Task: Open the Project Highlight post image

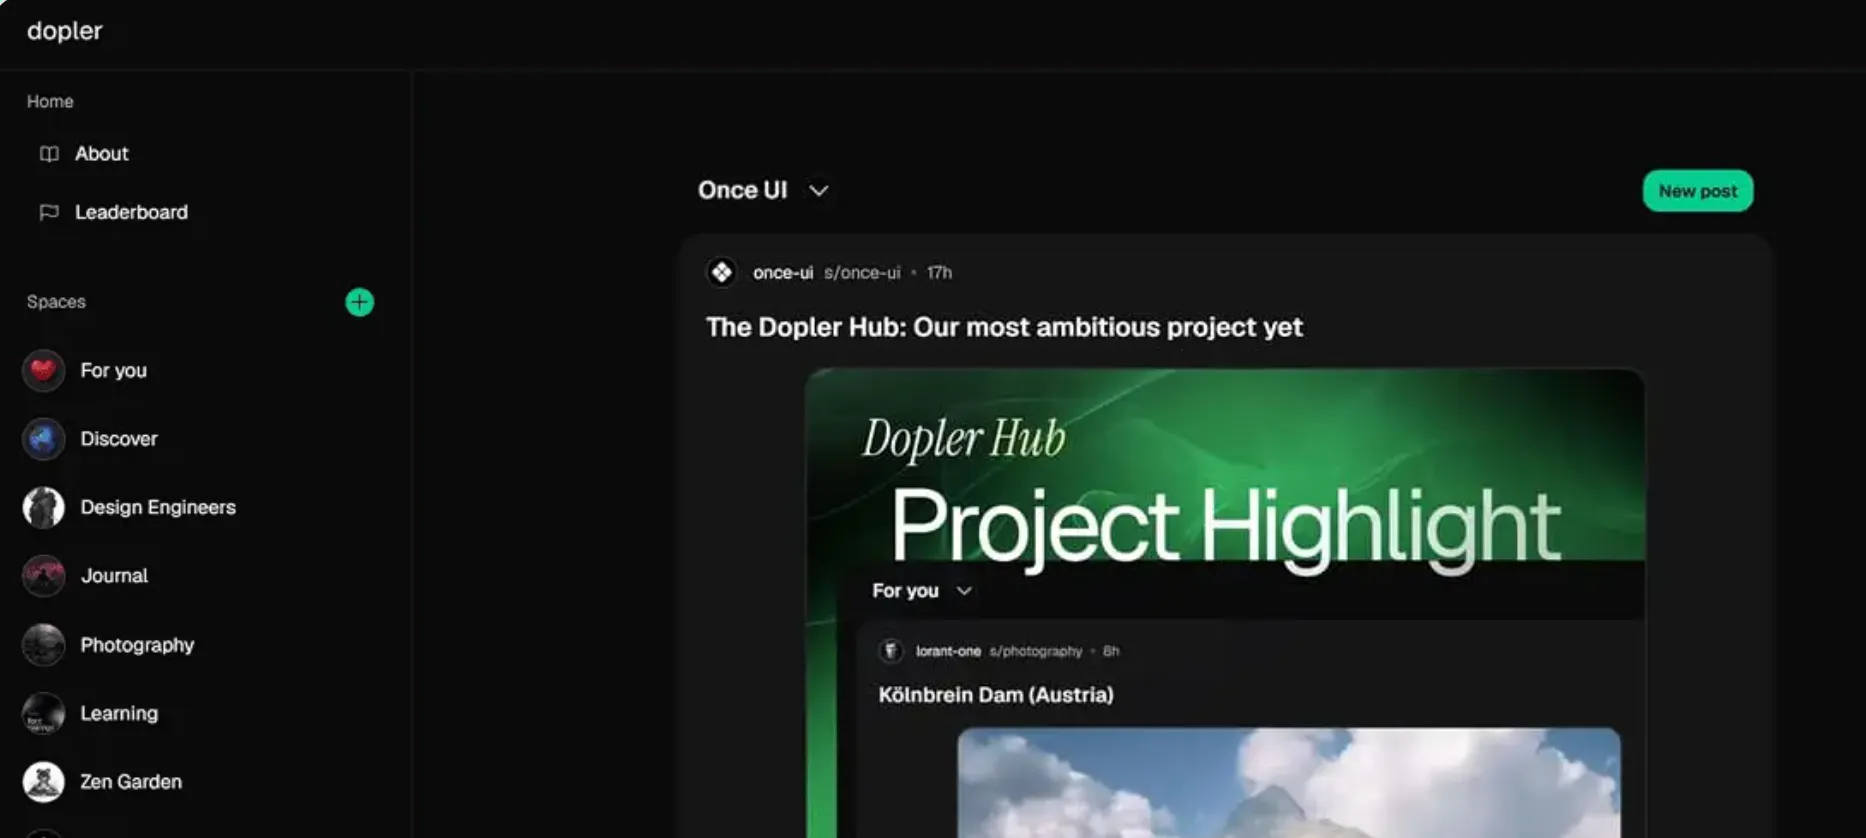Action: point(1225,603)
